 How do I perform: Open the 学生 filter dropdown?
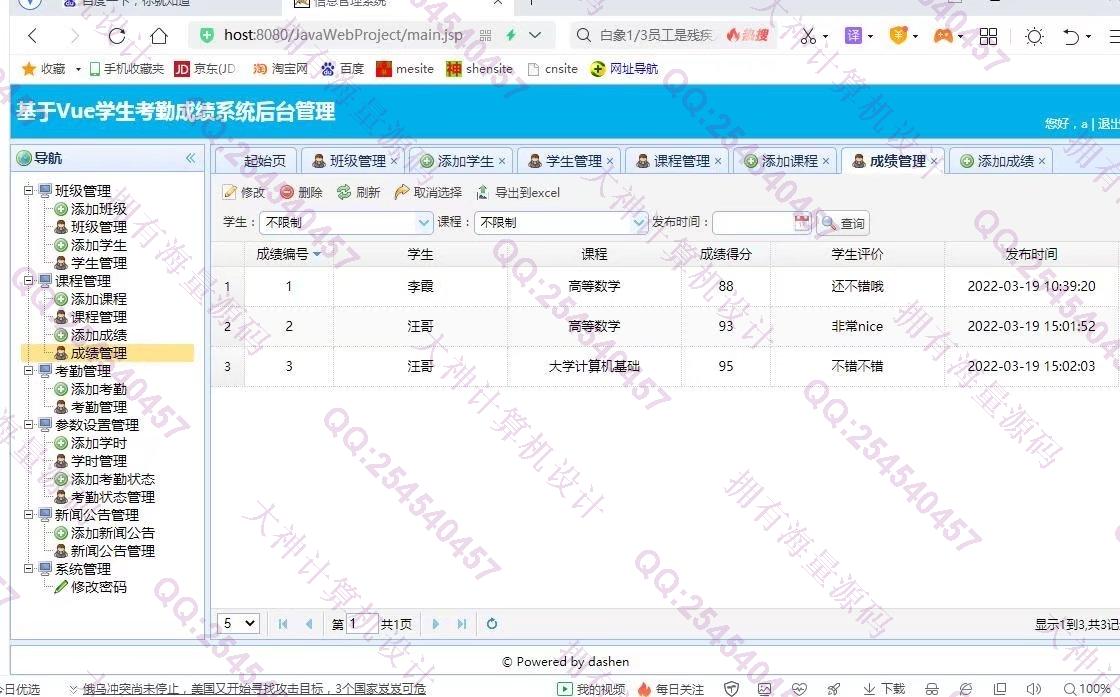[x=424, y=223]
